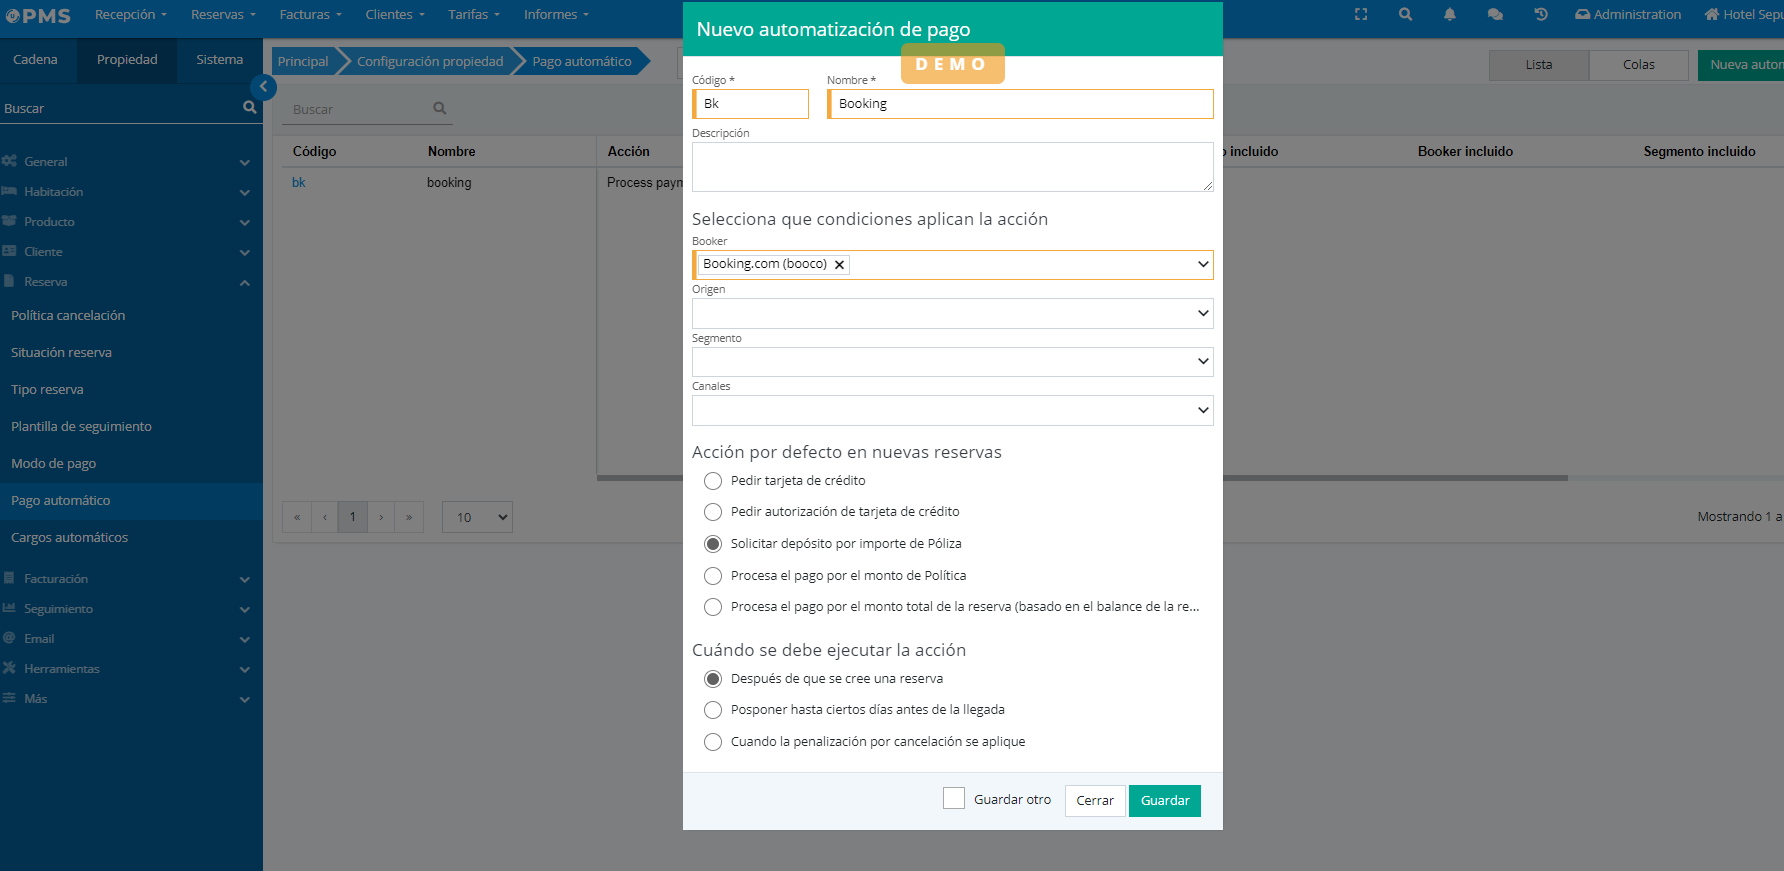
Task: Choose 'Posponer hasta ciertos días antes de la llegada'
Action: [713, 710]
